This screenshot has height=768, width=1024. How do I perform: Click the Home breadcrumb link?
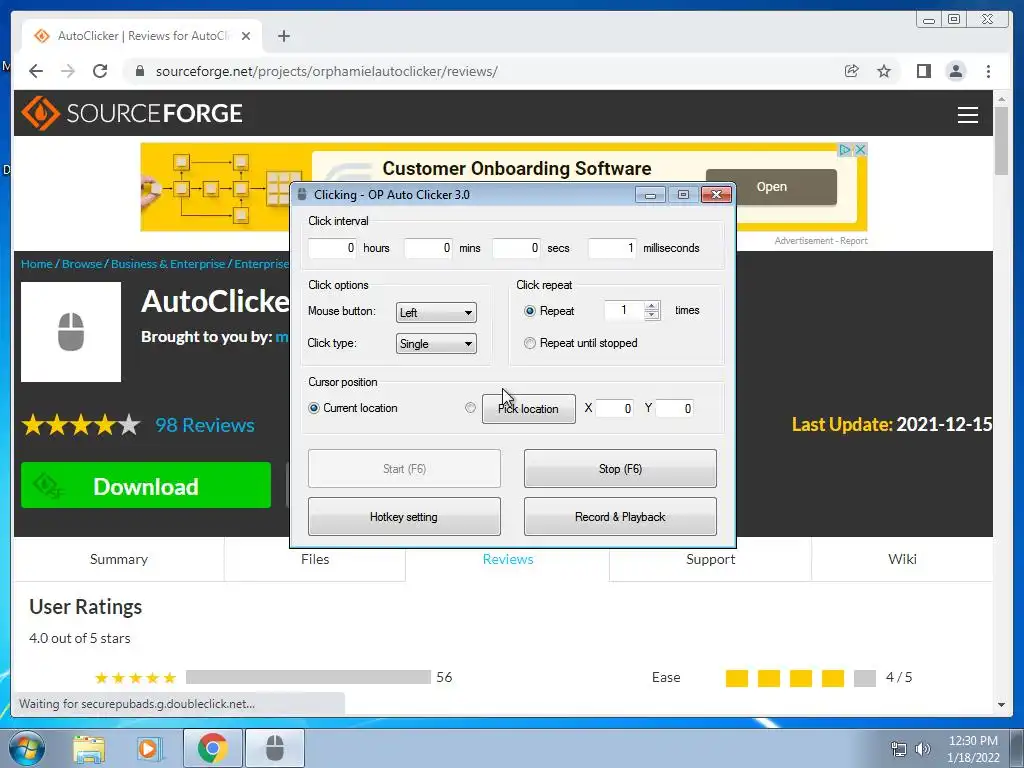click(37, 264)
